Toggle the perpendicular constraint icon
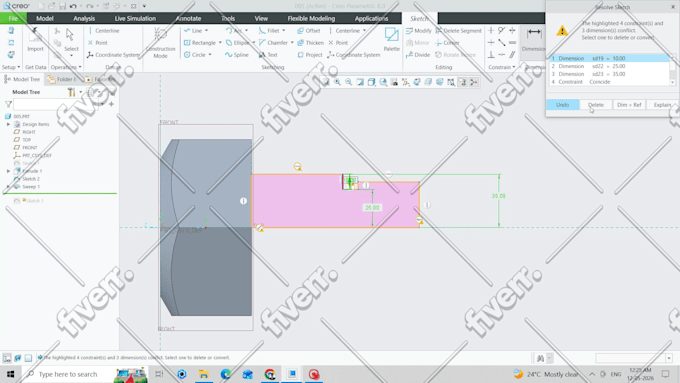 491,55
